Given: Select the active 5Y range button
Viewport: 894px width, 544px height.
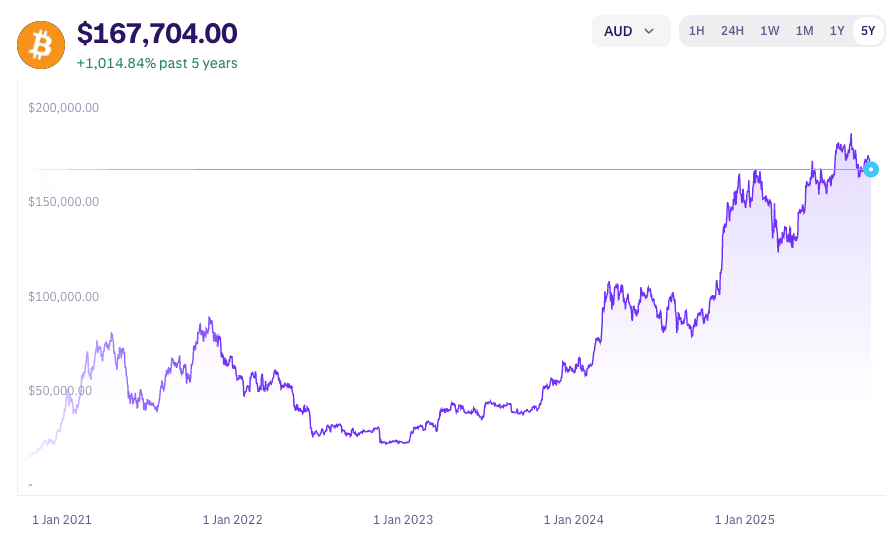Looking at the screenshot, I should [x=868, y=31].
